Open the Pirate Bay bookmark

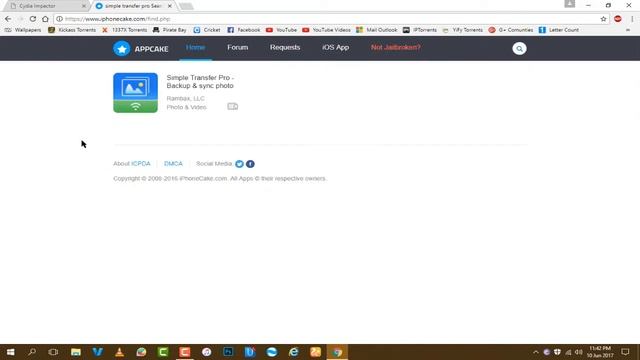coord(170,30)
